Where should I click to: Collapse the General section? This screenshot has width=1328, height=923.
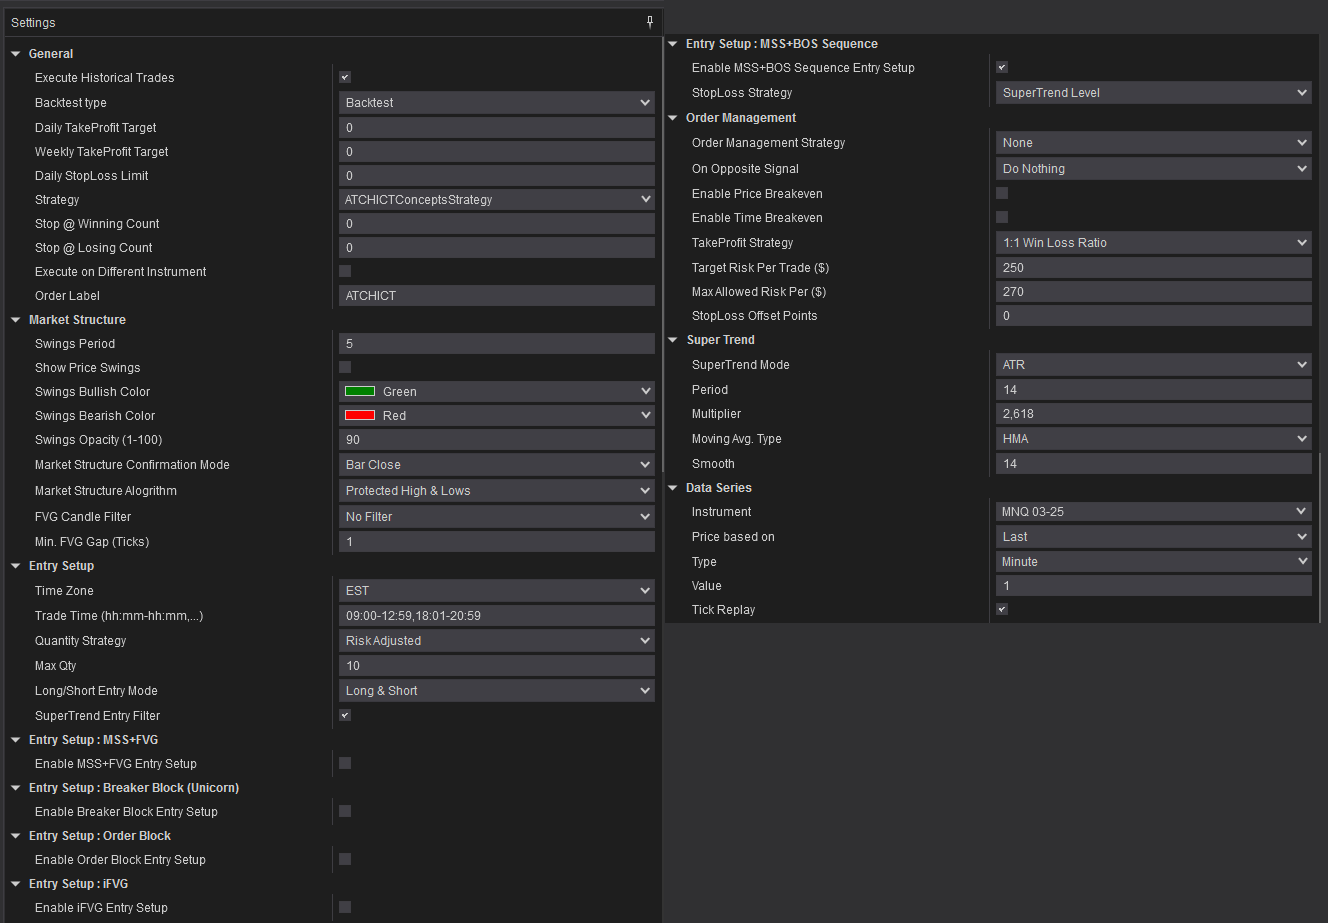(16, 54)
